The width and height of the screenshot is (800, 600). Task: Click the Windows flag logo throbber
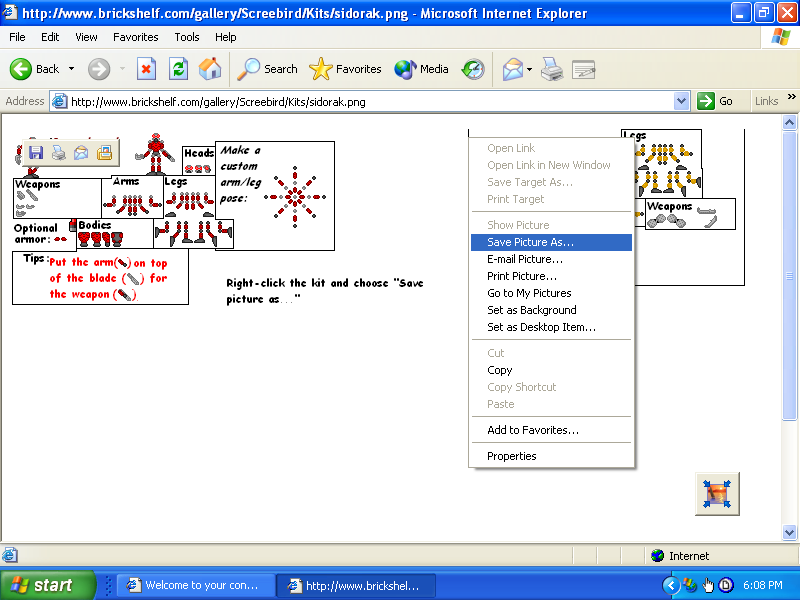(781, 37)
